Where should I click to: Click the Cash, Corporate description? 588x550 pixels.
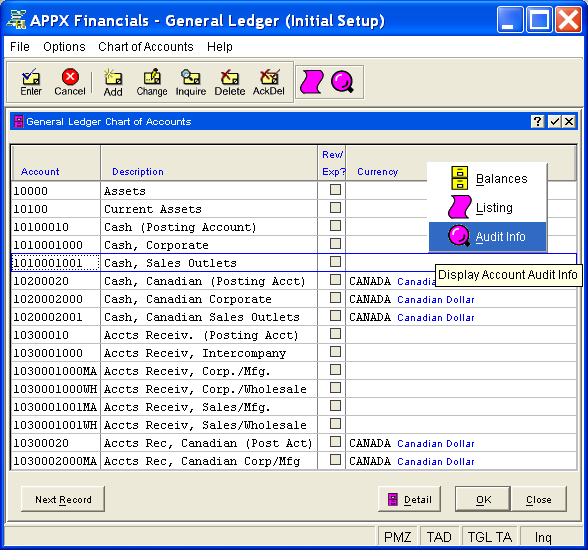156,245
